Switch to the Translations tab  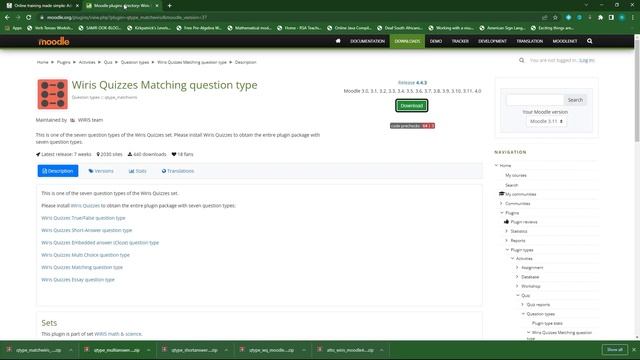click(178, 171)
